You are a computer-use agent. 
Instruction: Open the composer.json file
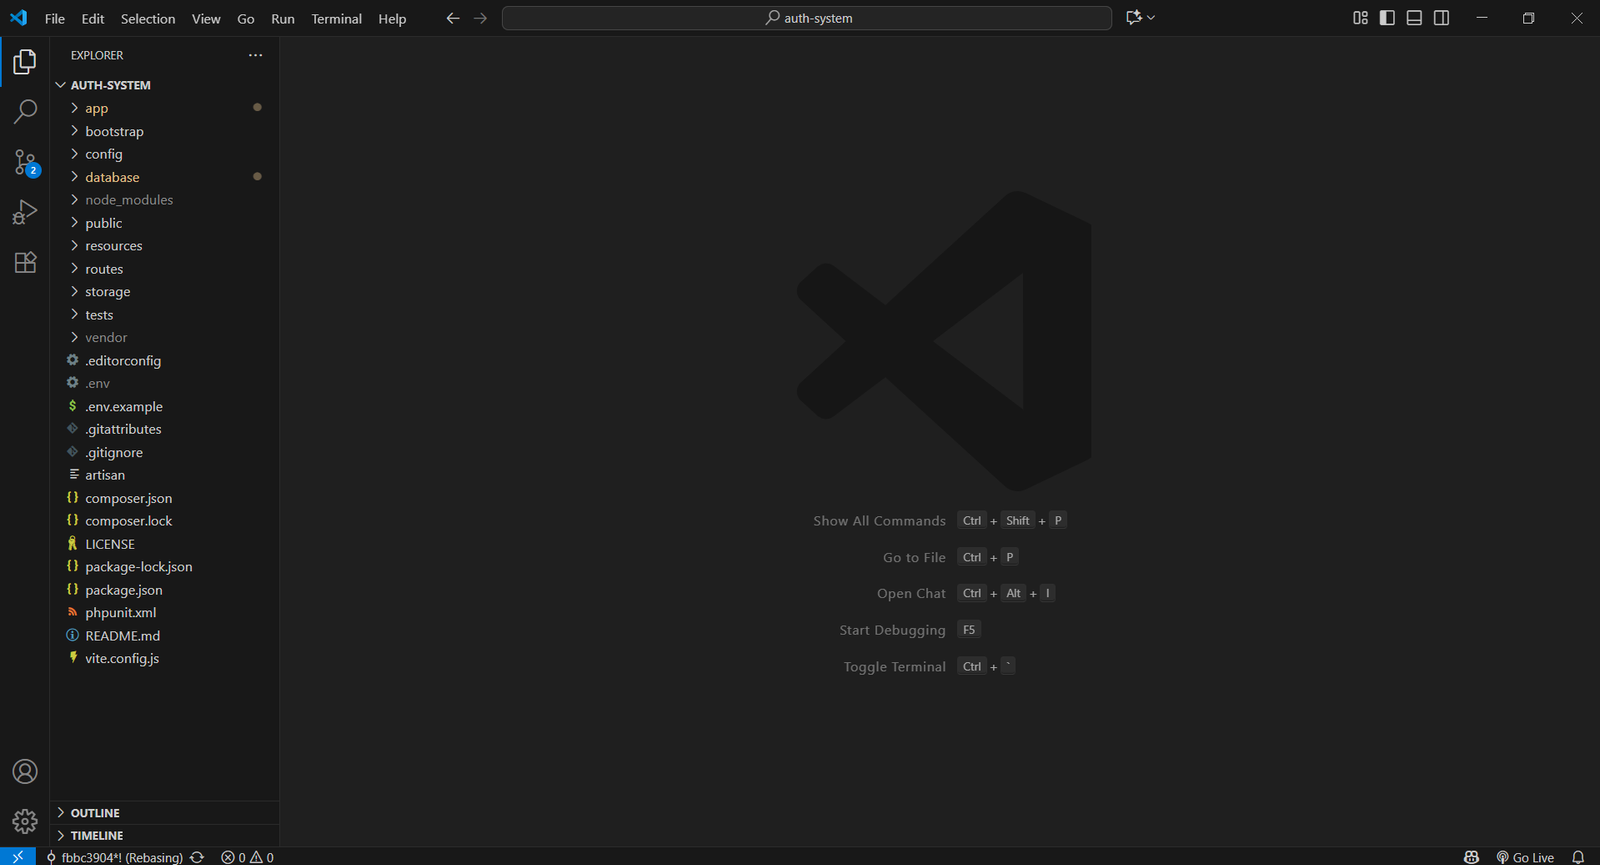[128, 498]
